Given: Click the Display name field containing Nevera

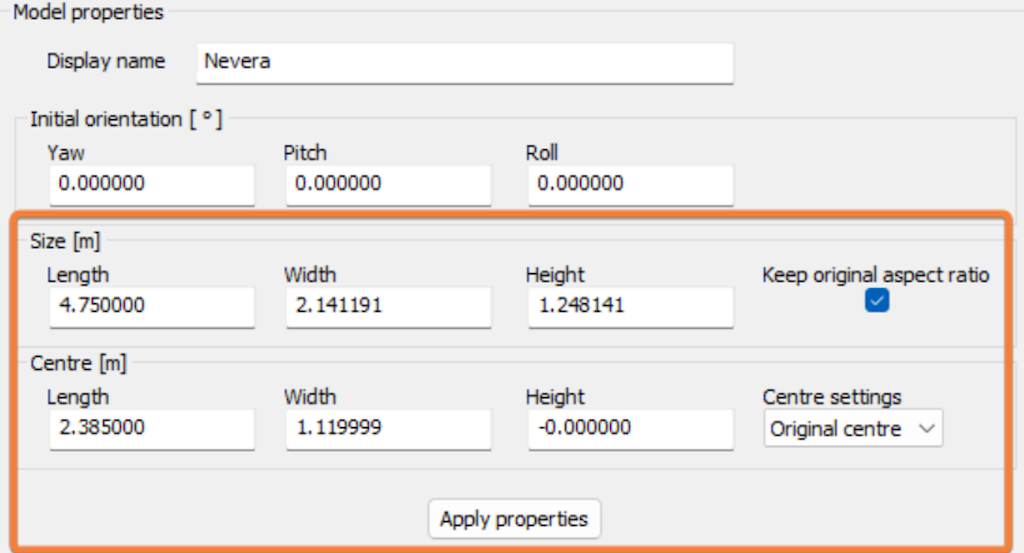Looking at the screenshot, I should 464,63.
